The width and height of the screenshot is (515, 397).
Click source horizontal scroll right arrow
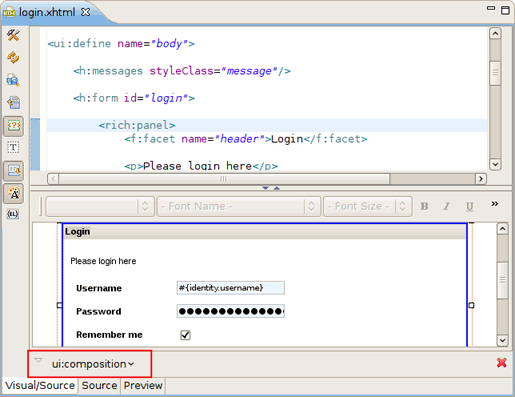click(x=481, y=179)
